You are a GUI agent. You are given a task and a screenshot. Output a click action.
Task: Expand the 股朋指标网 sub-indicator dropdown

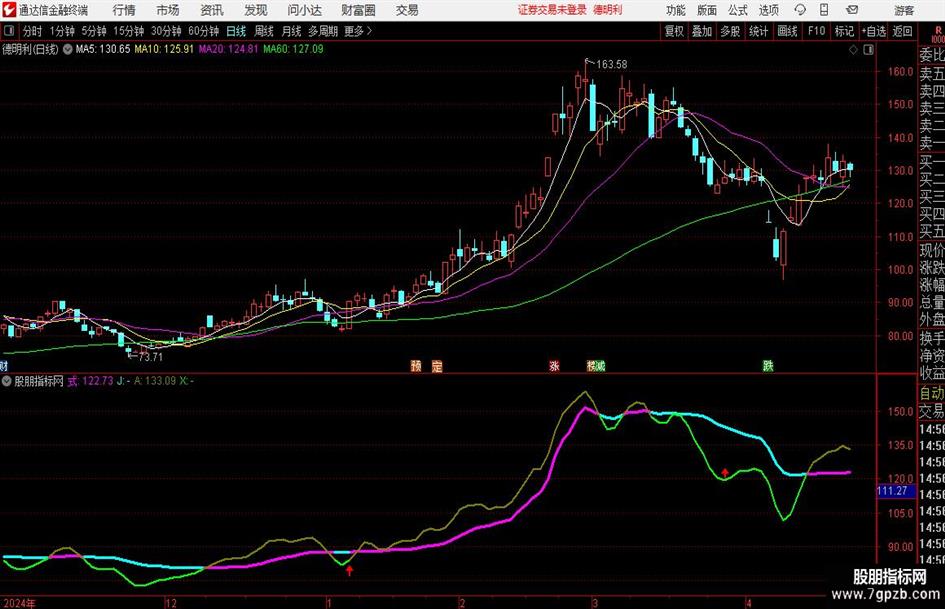pos(7,381)
